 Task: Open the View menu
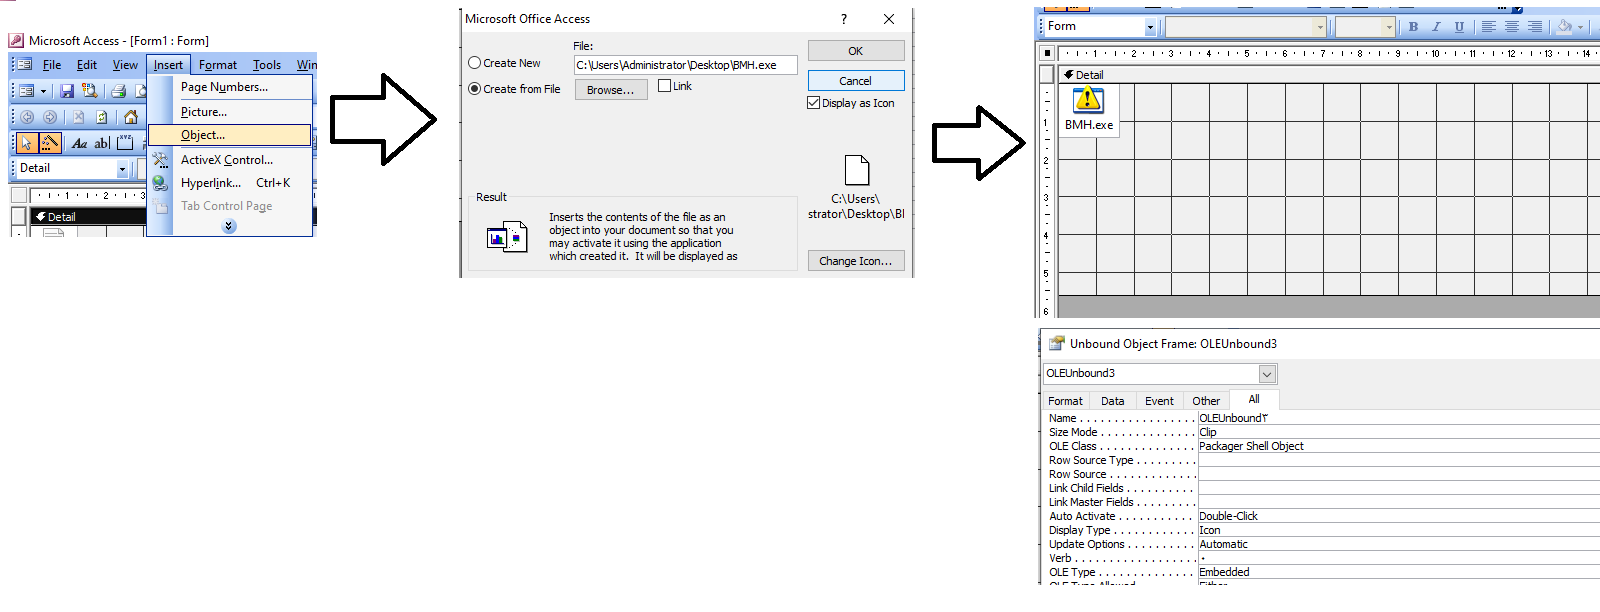click(x=125, y=65)
